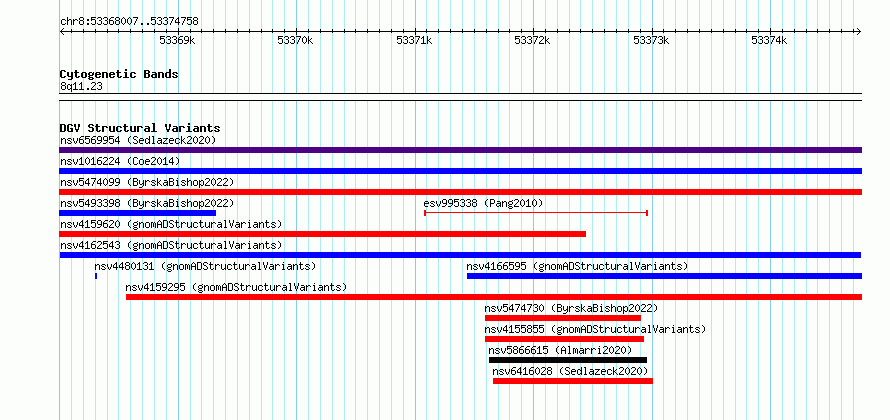890x420 pixels.
Task: Click the chr8:53368007..53374758 coordinate text
Action: (129, 22)
